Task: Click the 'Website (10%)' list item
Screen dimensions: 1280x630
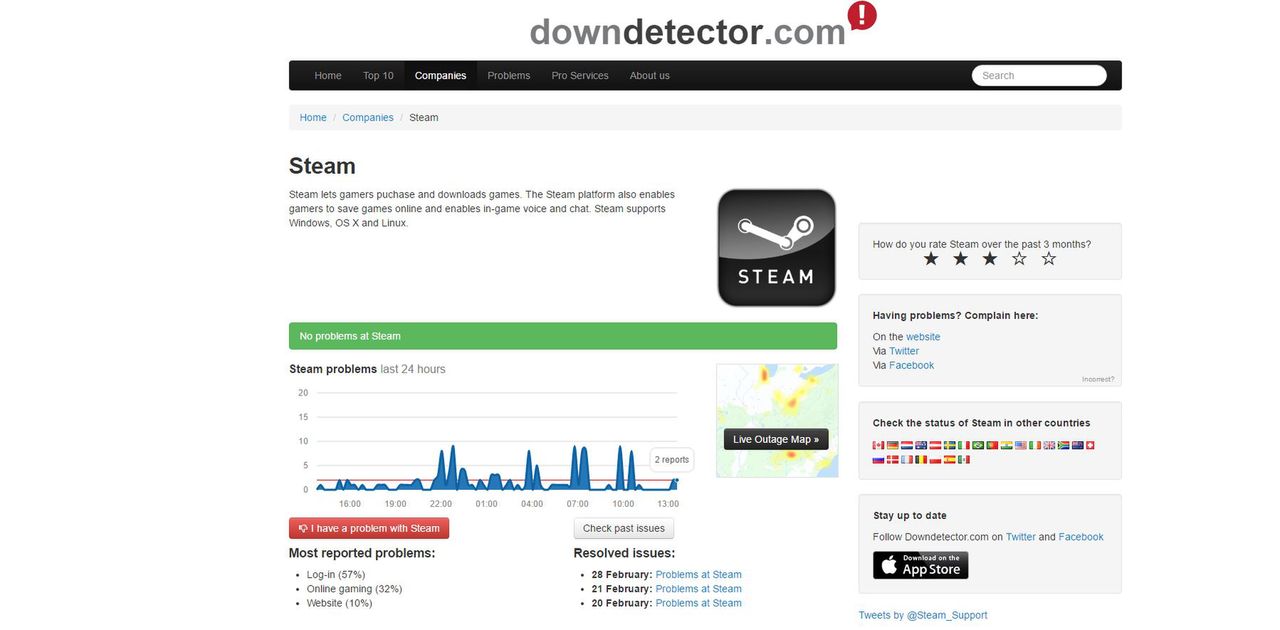Action: [340, 603]
